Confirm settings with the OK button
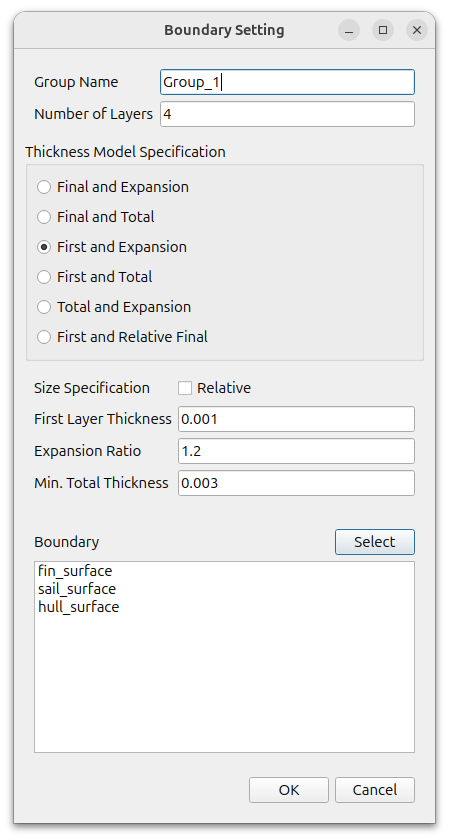This screenshot has width=449, height=840. pyautogui.click(x=289, y=790)
